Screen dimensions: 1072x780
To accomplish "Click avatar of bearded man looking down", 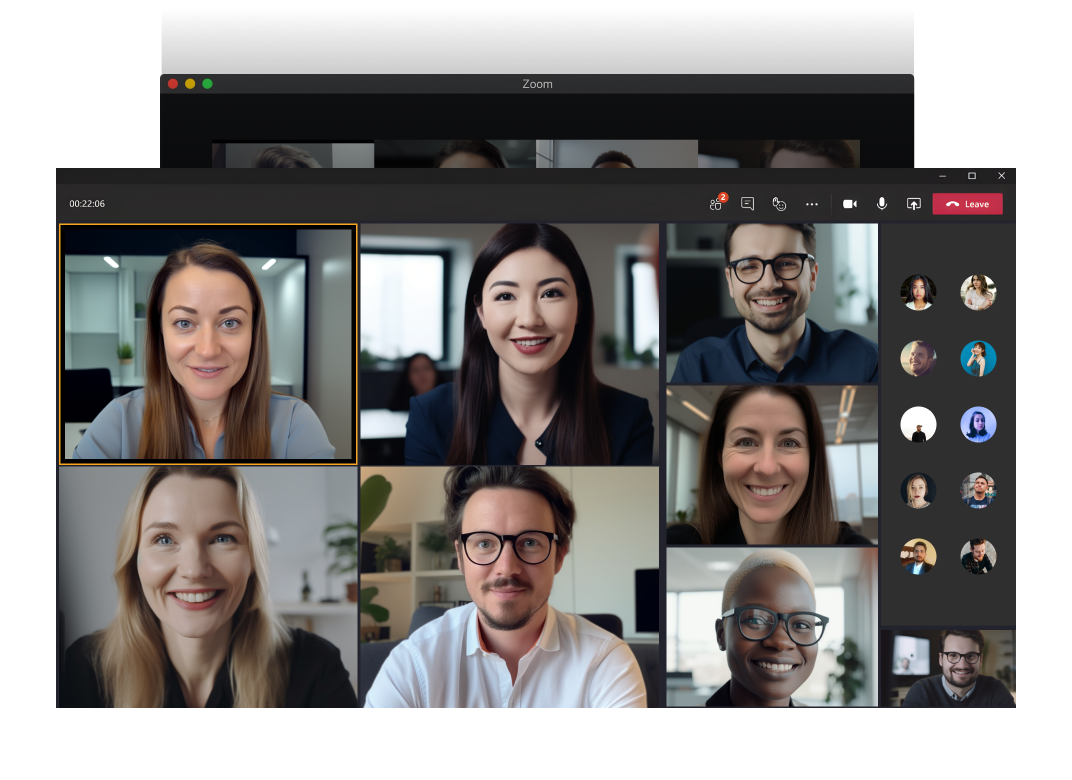I will pos(978,556).
